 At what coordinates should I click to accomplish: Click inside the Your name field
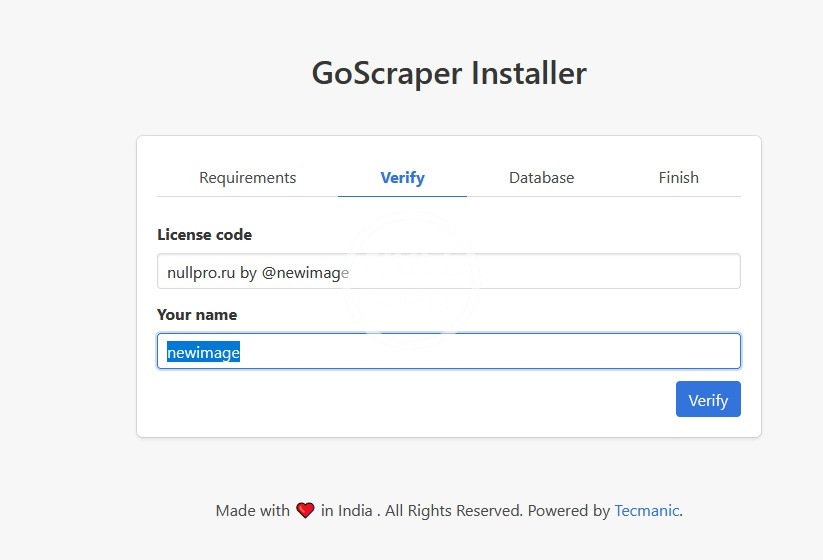click(500, 352)
